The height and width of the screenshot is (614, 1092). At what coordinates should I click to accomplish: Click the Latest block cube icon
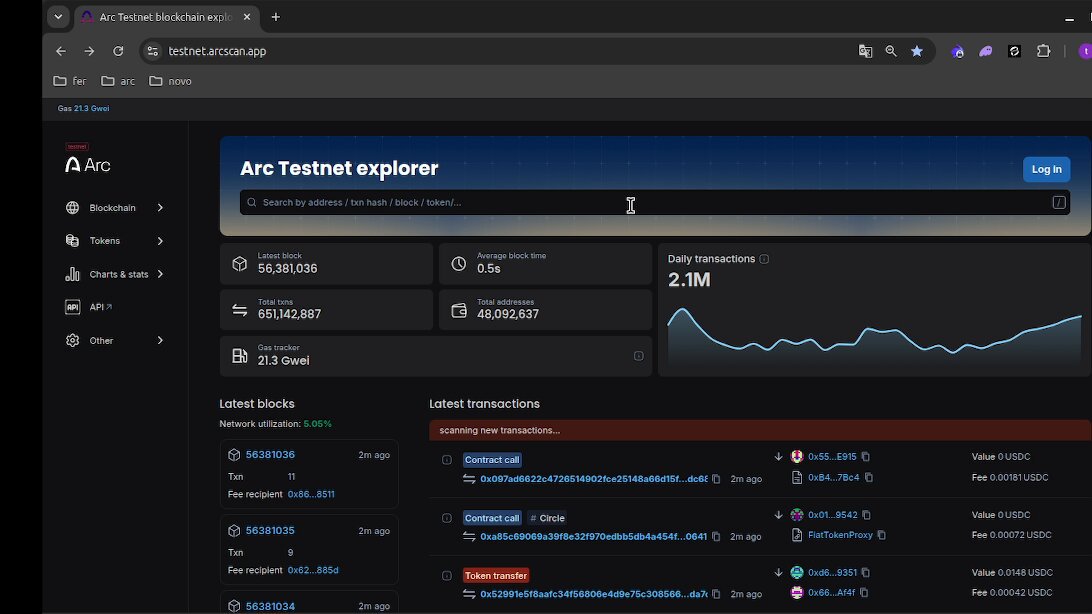click(240, 264)
